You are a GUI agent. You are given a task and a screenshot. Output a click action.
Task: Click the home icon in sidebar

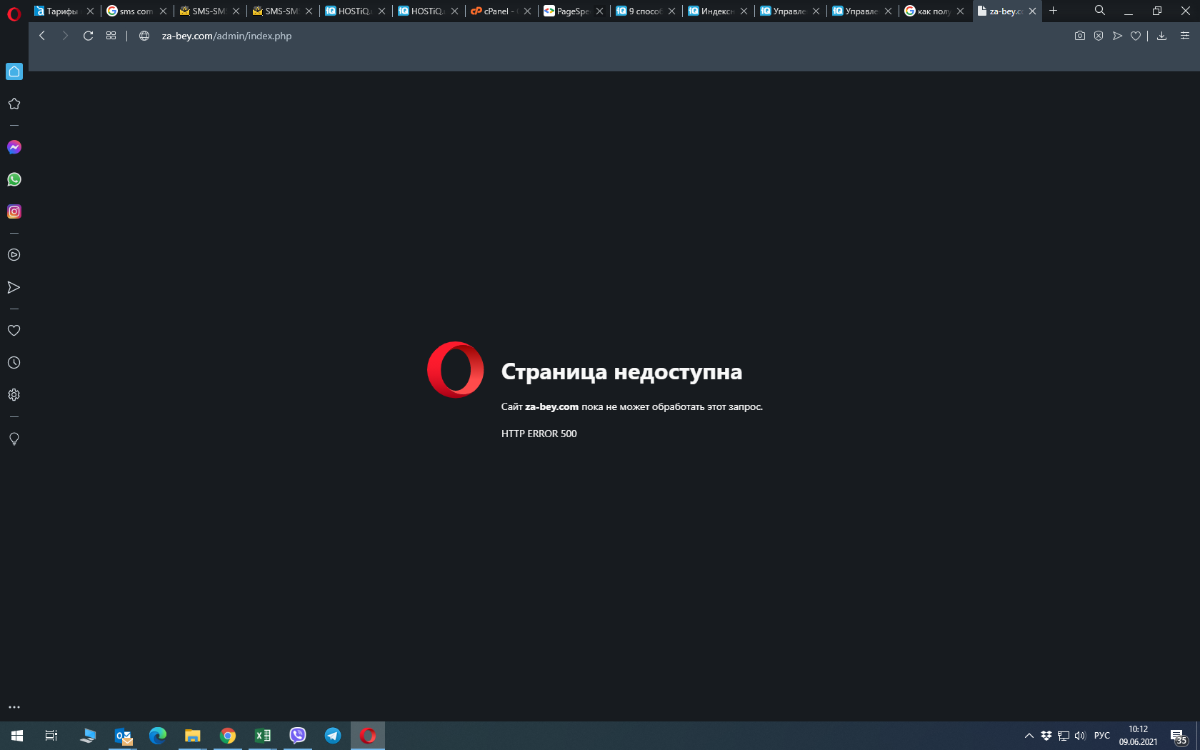click(x=14, y=71)
